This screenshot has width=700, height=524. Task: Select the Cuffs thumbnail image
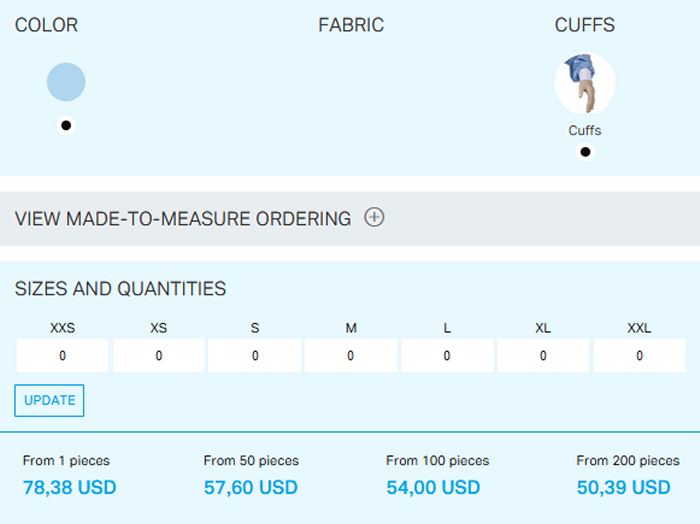(x=585, y=84)
